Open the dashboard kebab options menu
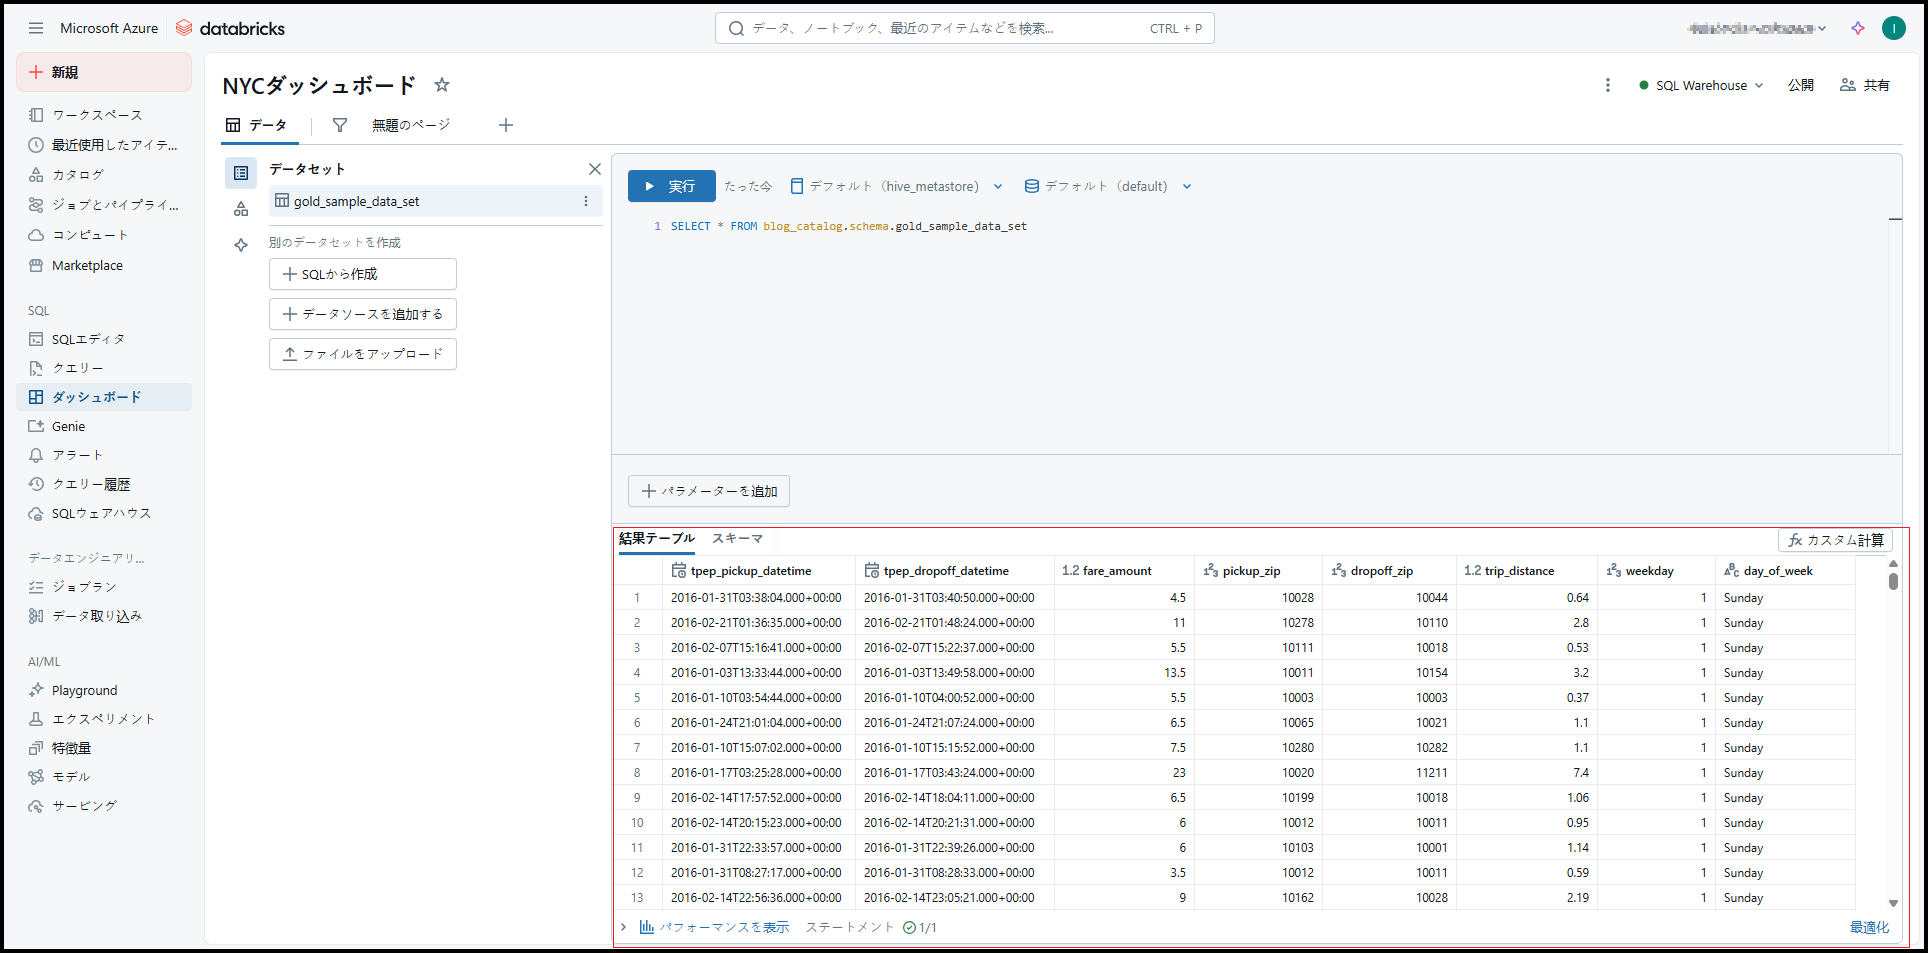This screenshot has height=953, width=1928. pos(1608,85)
